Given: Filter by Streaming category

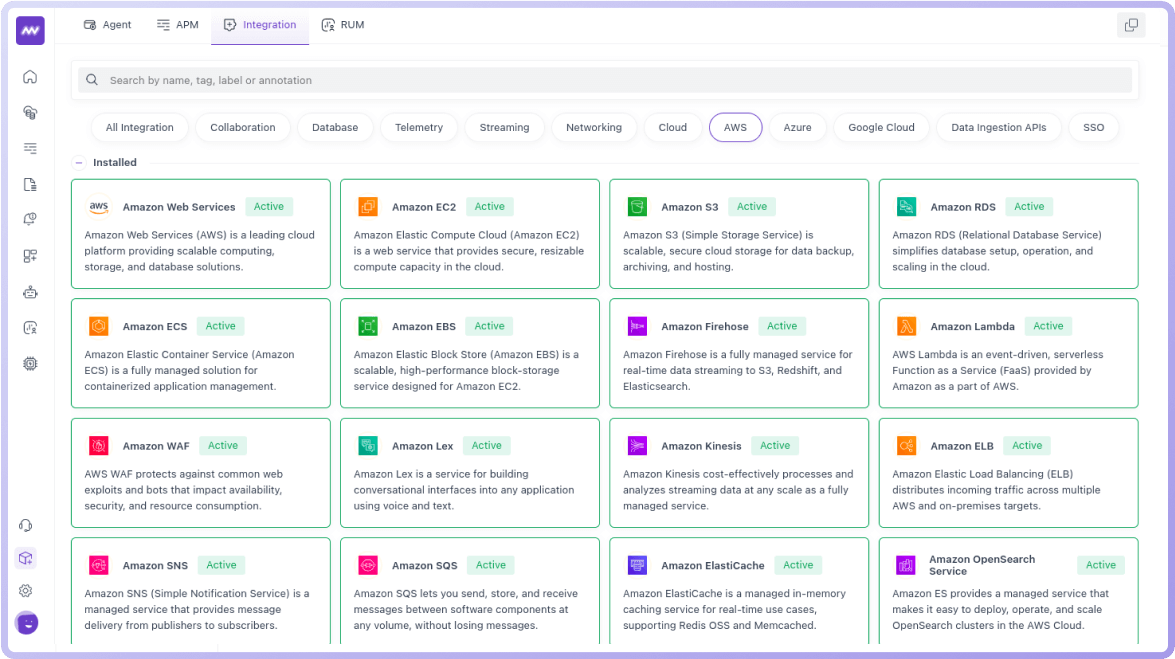Looking at the screenshot, I should pos(504,127).
